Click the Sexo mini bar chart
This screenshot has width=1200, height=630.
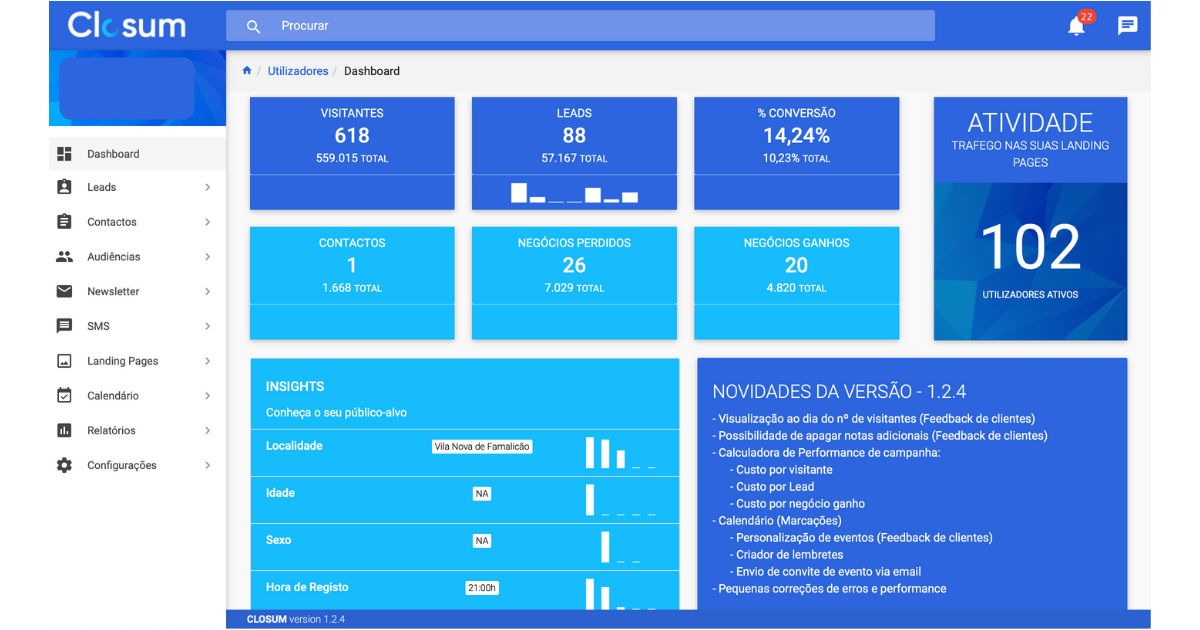point(621,547)
